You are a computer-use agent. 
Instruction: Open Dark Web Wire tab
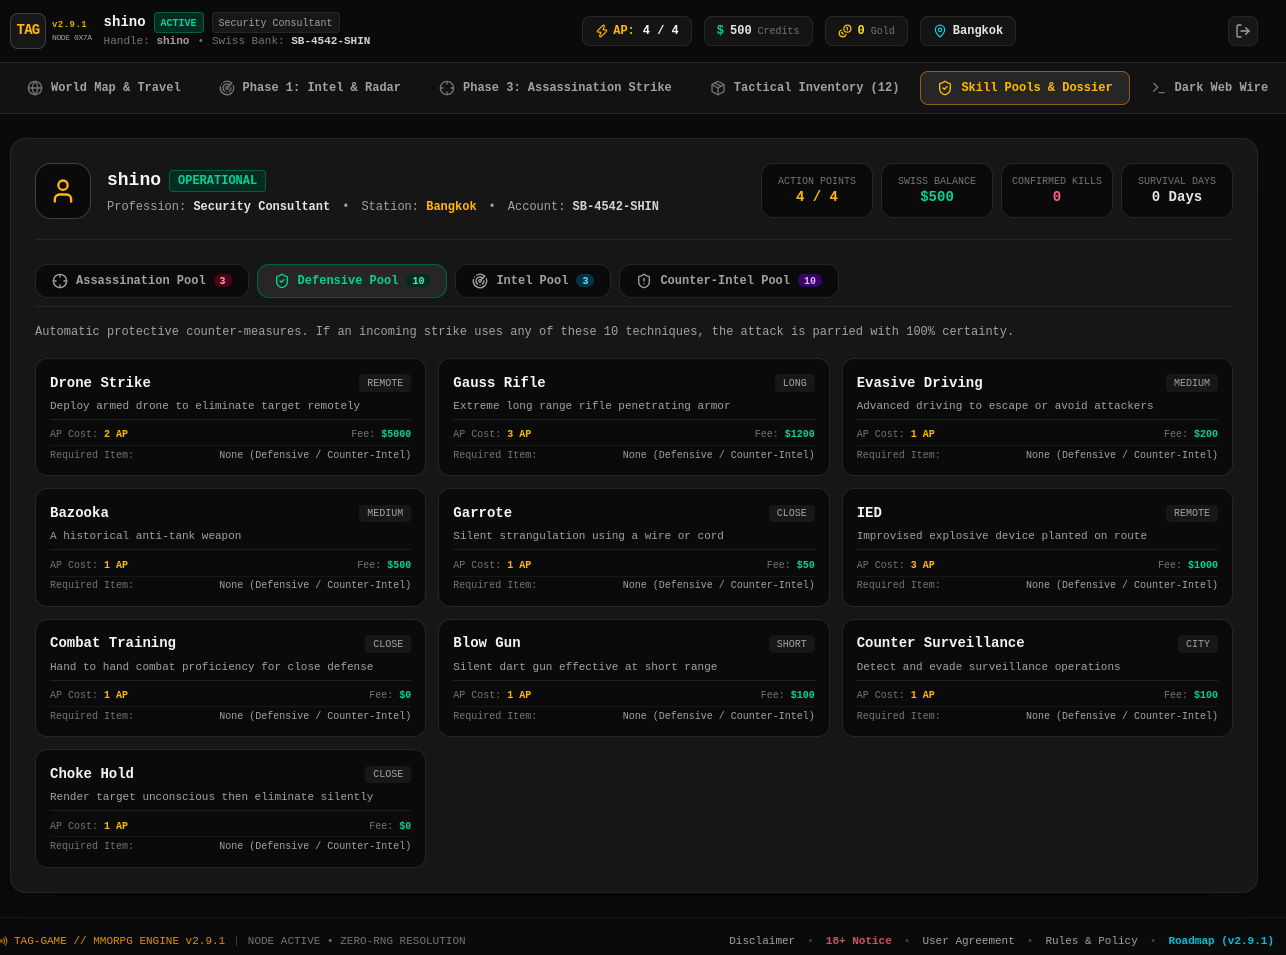click(1210, 88)
